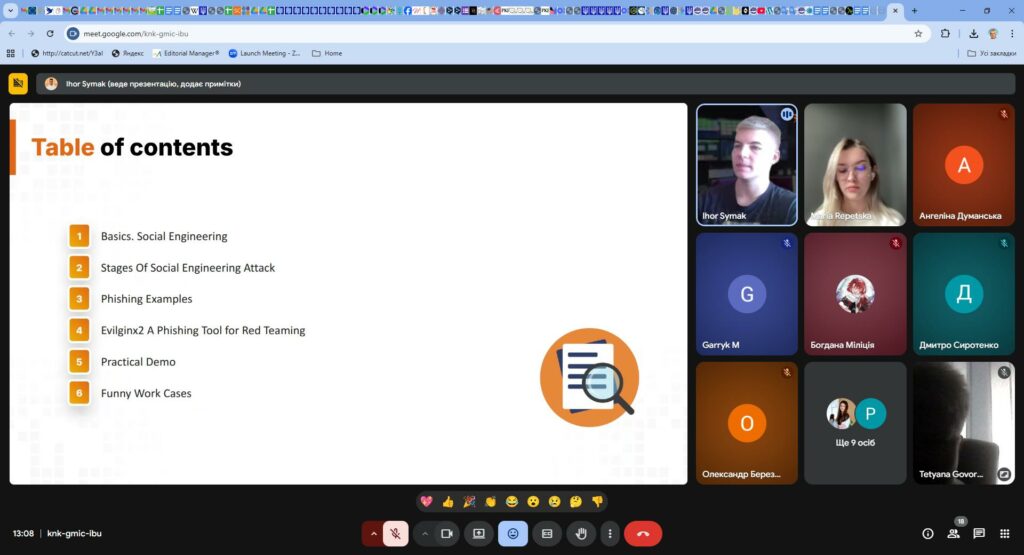This screenshot has height=555, width=1024.
Task: Open the Editorial Manager bookmark
Action: coord(190,53)
